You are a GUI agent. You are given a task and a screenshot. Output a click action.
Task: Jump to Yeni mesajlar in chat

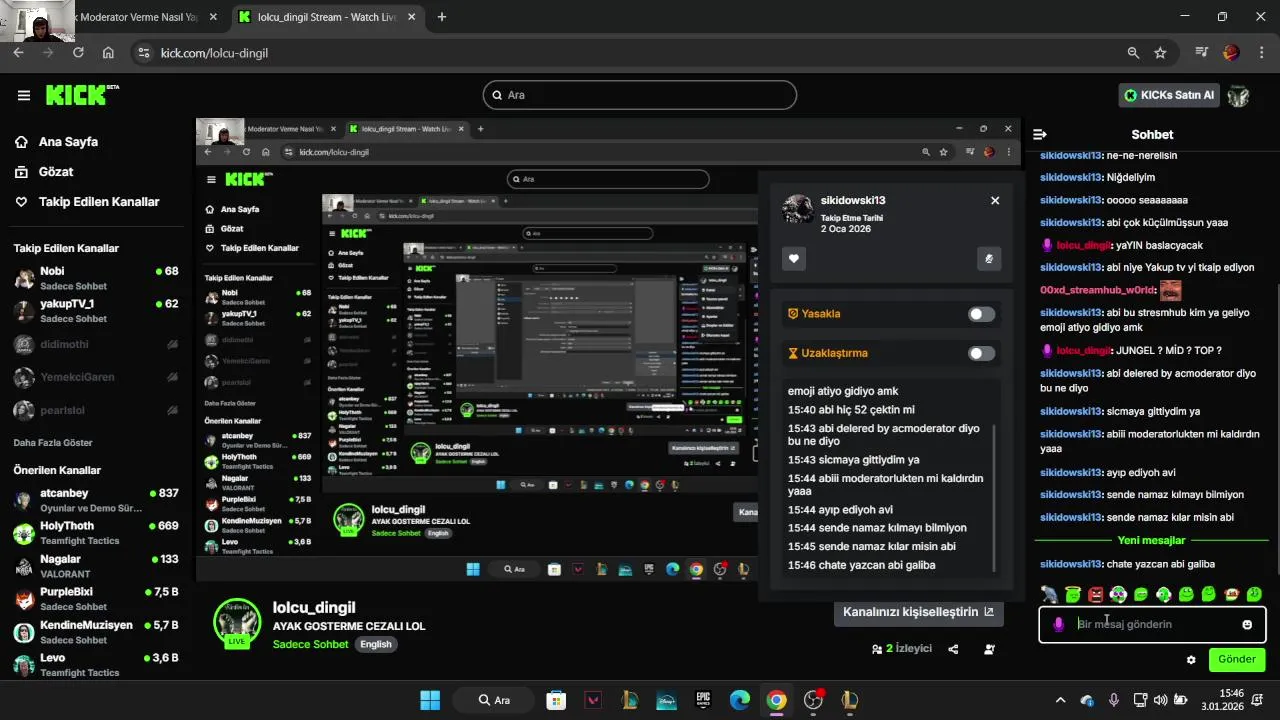point(1151,541)
